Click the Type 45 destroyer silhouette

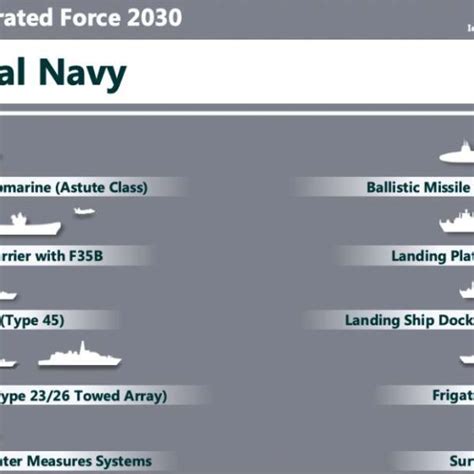click(8, 295)
